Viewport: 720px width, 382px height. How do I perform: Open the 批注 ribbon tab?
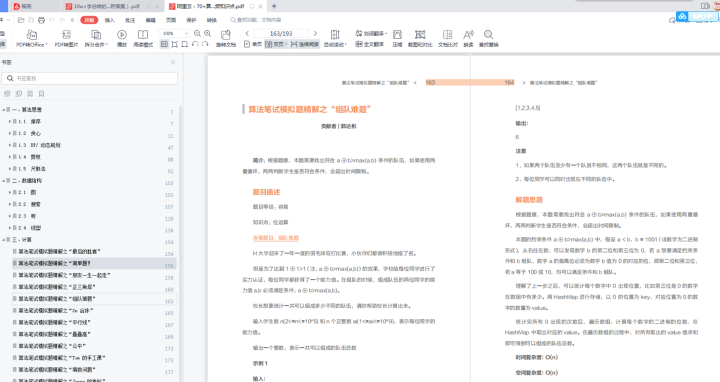(x=130, y=20)
